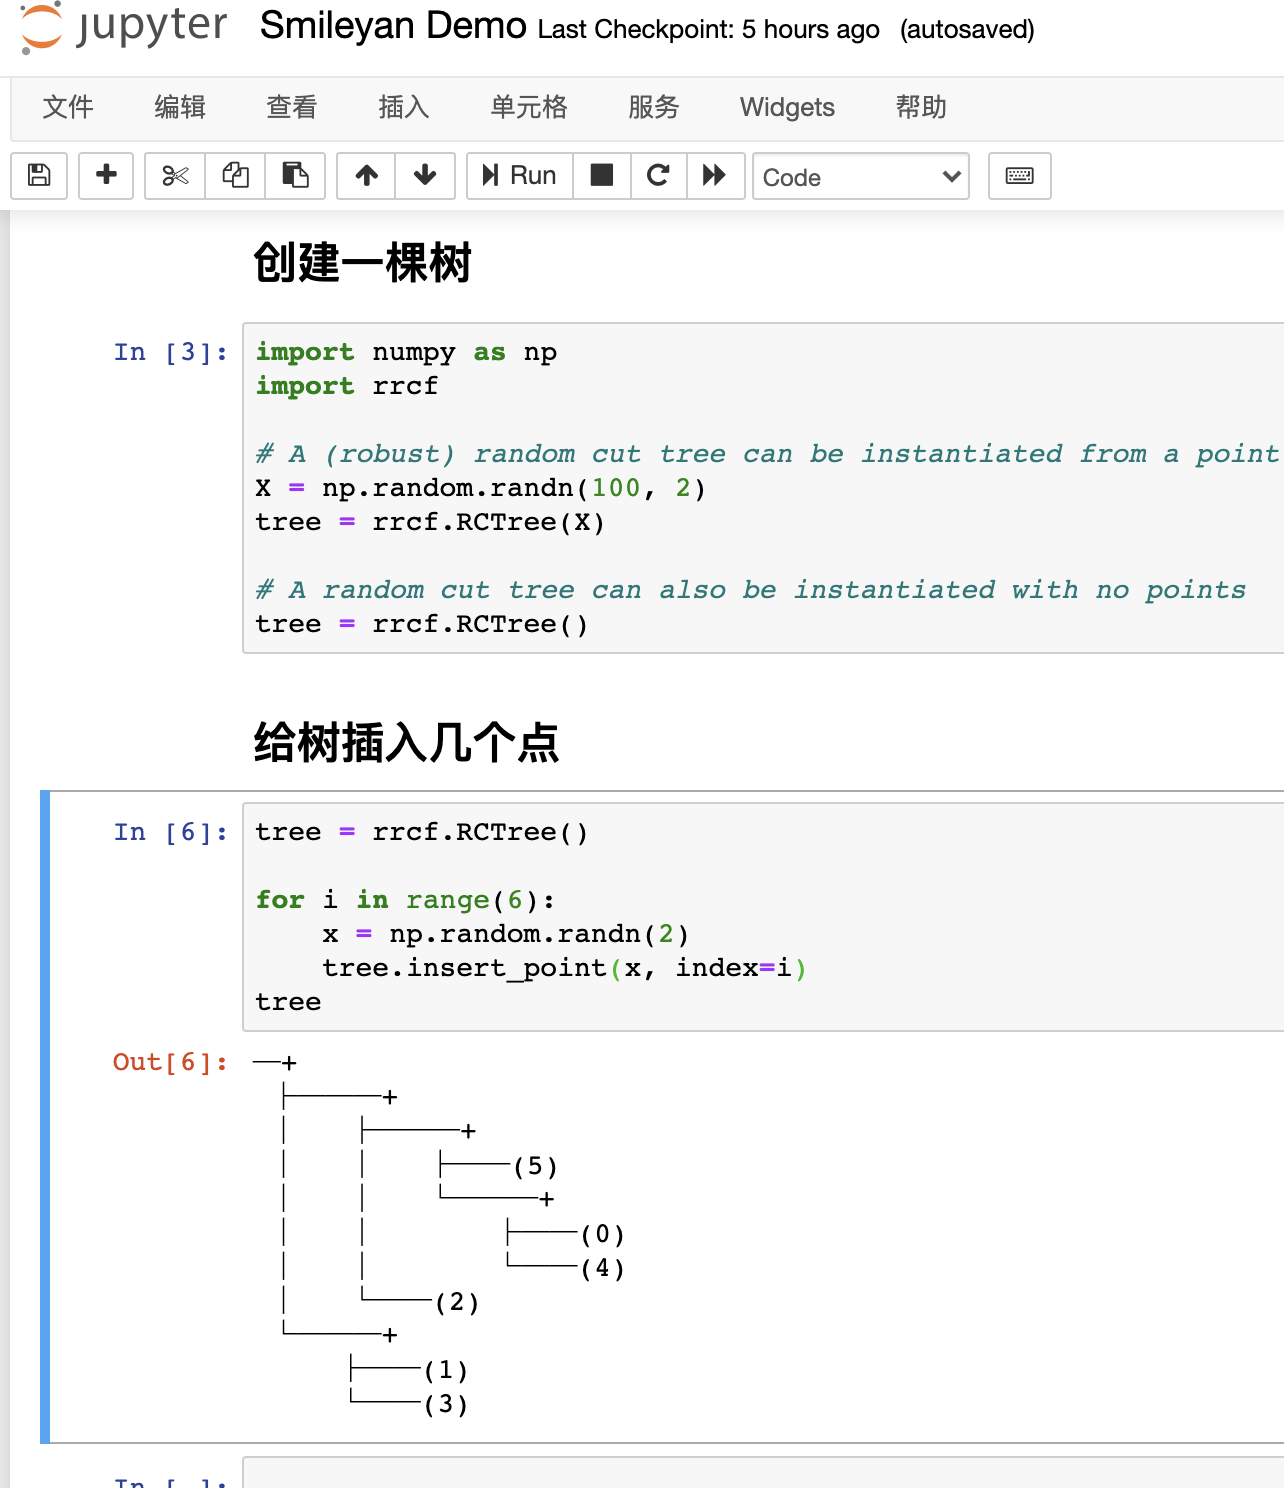Open the 服务 menu
Screen dimensions: 1284x1488
pos(654,107)
